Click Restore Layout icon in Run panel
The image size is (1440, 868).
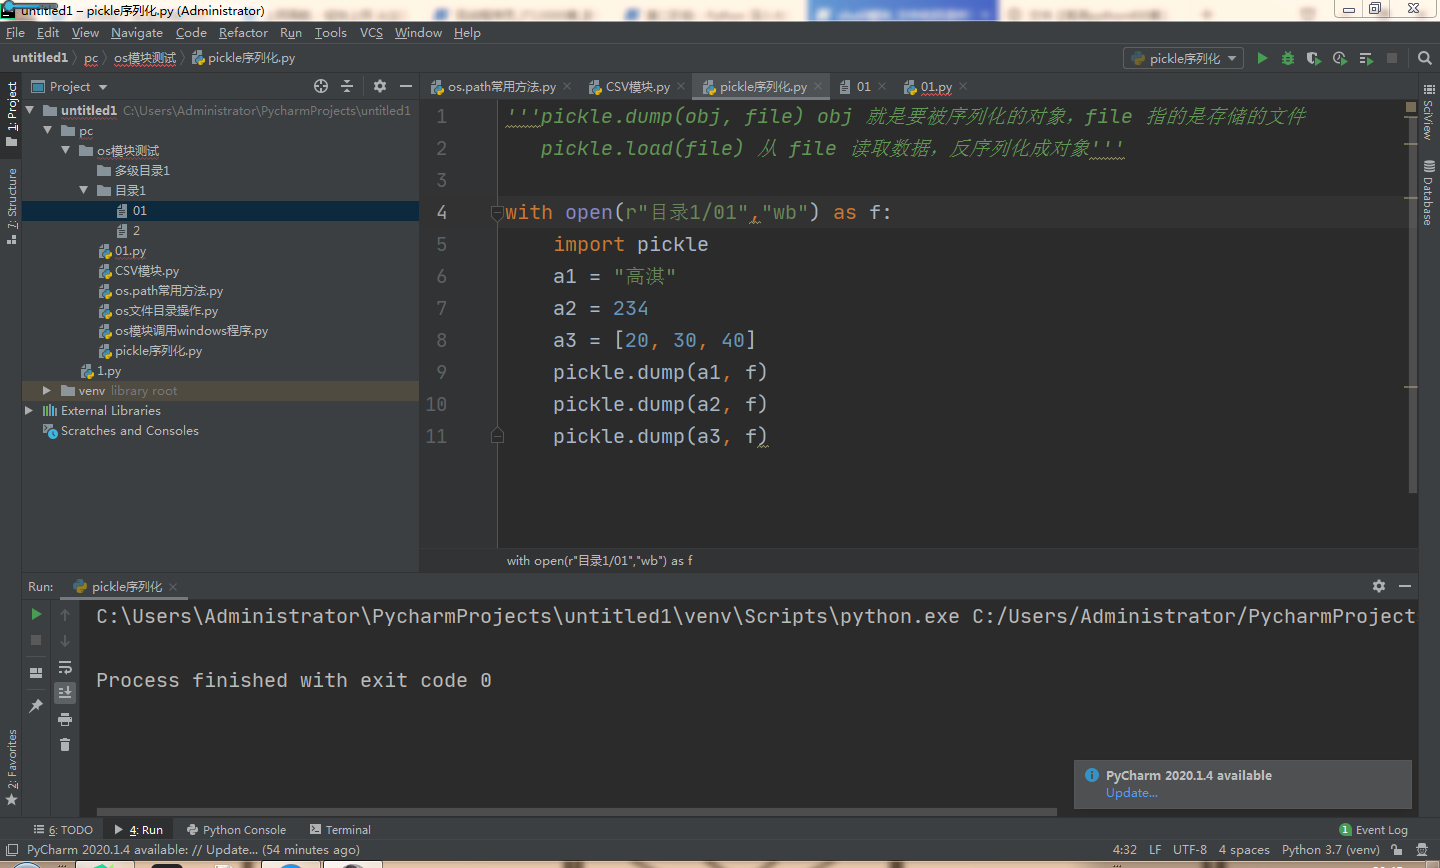coord(36,672)
